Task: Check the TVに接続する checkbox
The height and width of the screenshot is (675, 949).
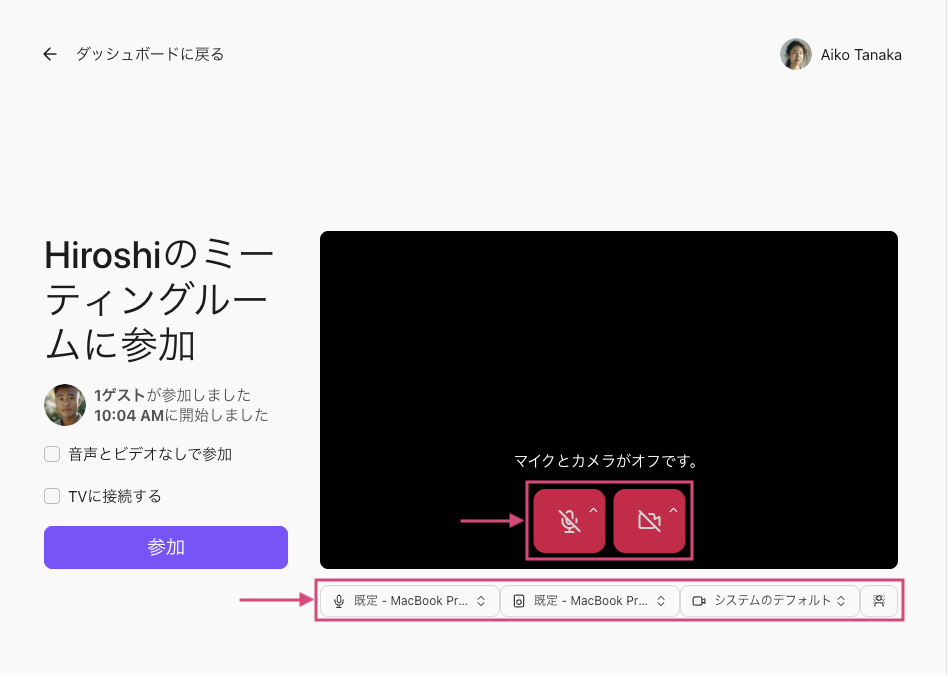Action: 52,496
